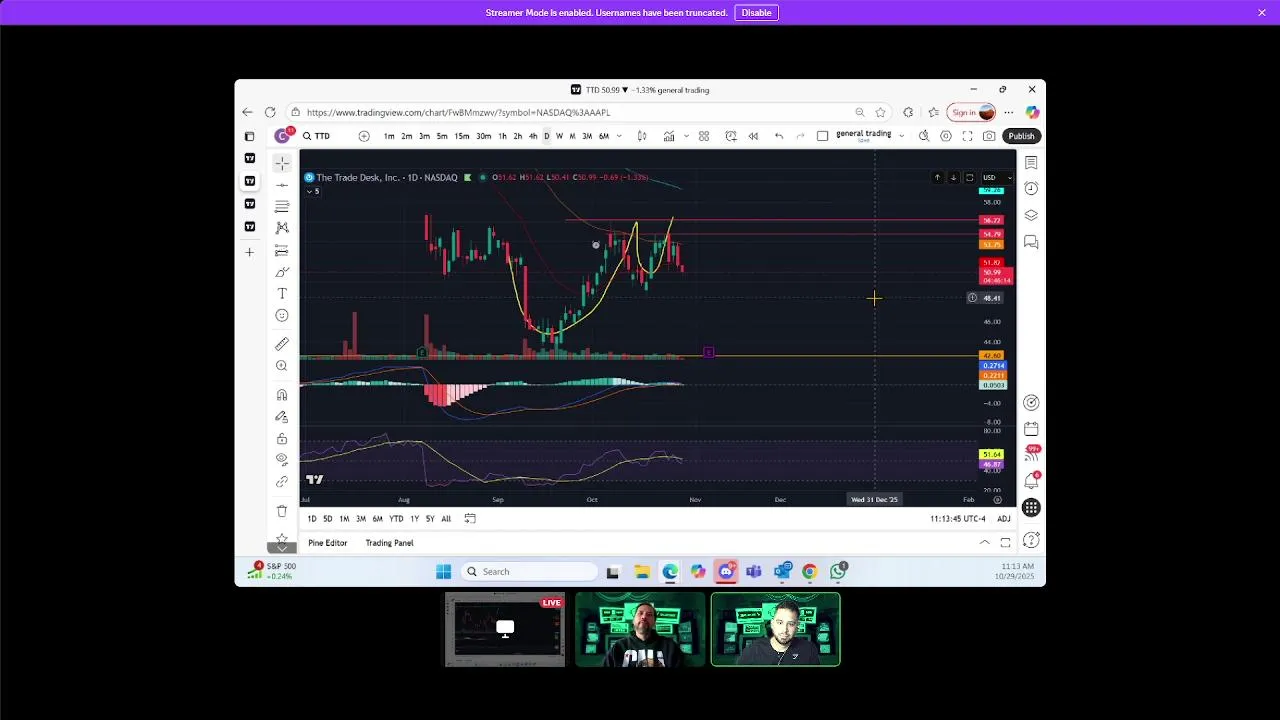This screenshot has height=720, width=1280.
Task: Open the go to date calendar icon
Action: point(470,519)
